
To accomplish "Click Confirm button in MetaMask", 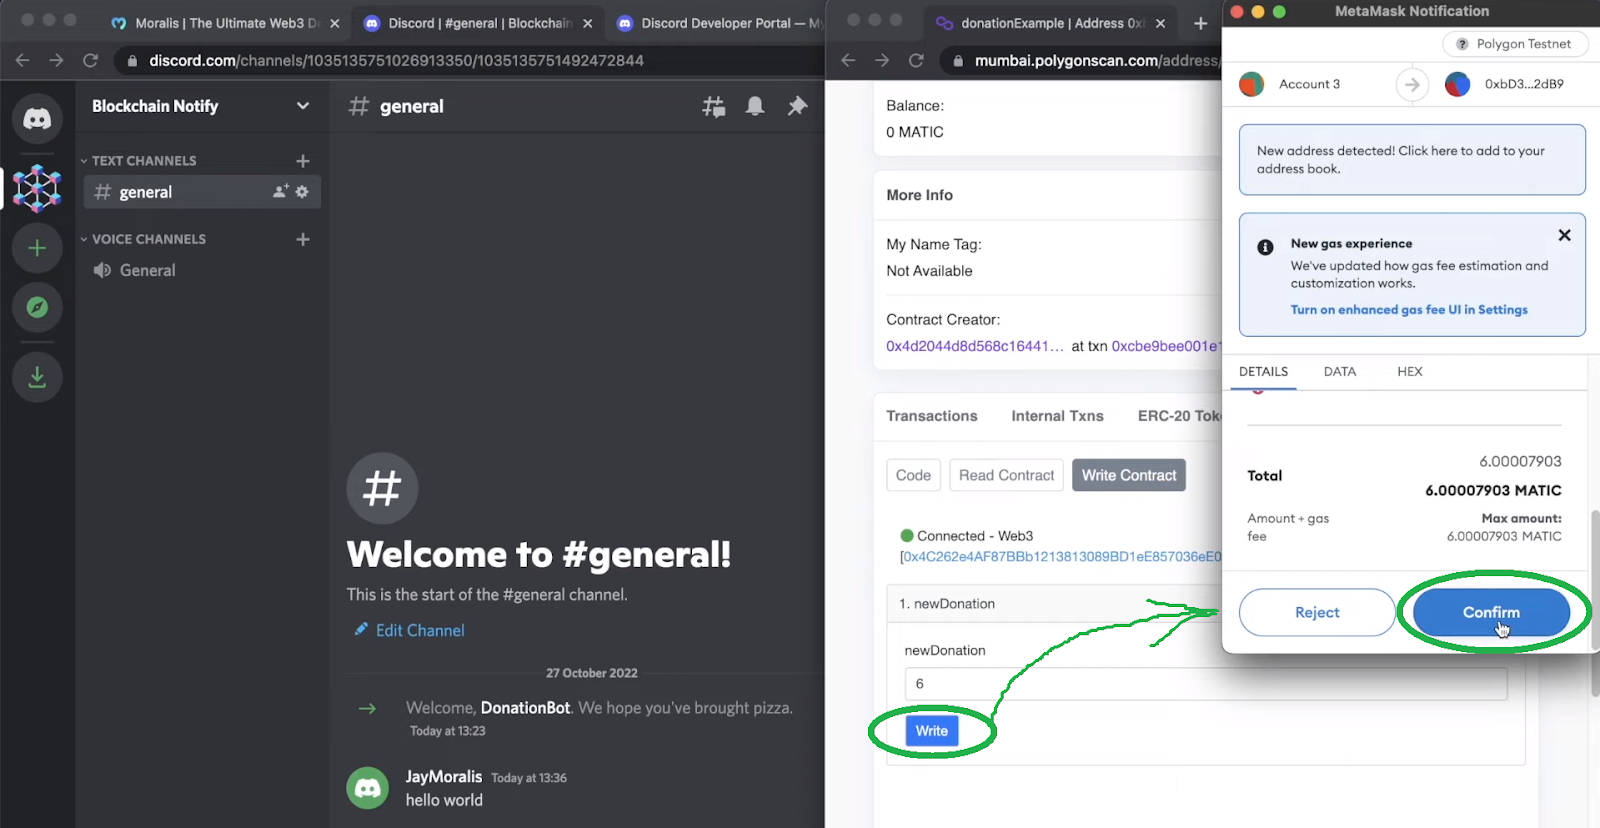I will (x=1490, y=612).
